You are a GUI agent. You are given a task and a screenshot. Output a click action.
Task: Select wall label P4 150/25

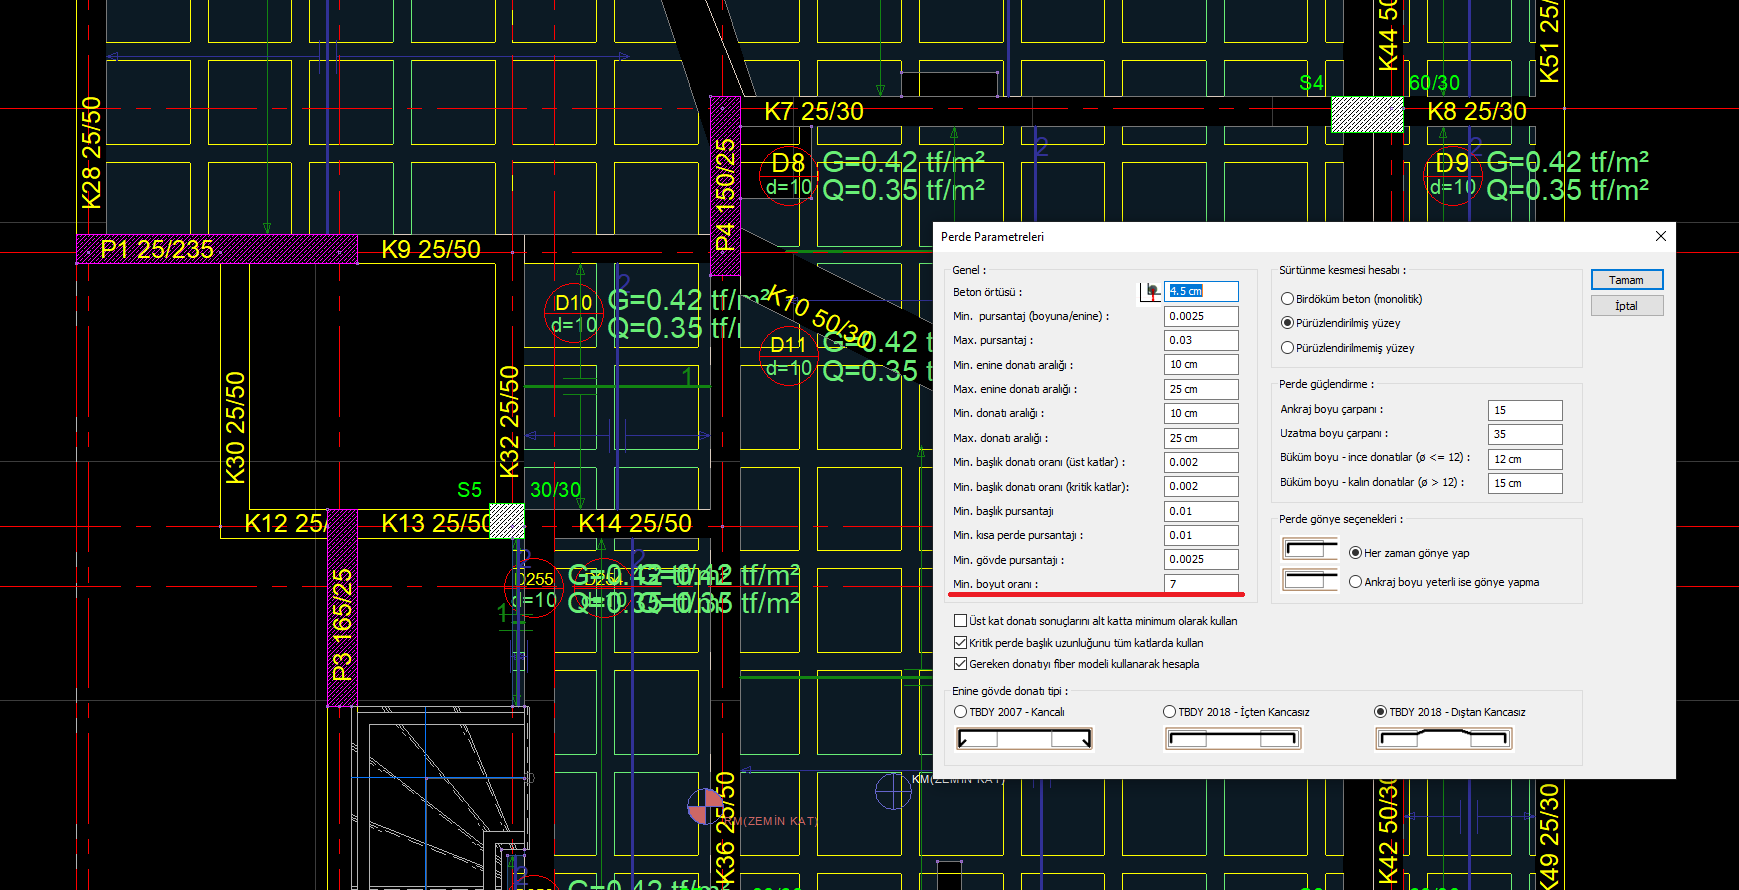pos(725,195)
